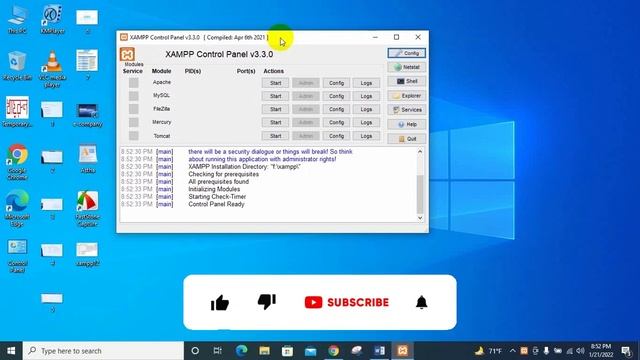Start the MySQL module

pos(276,96)
